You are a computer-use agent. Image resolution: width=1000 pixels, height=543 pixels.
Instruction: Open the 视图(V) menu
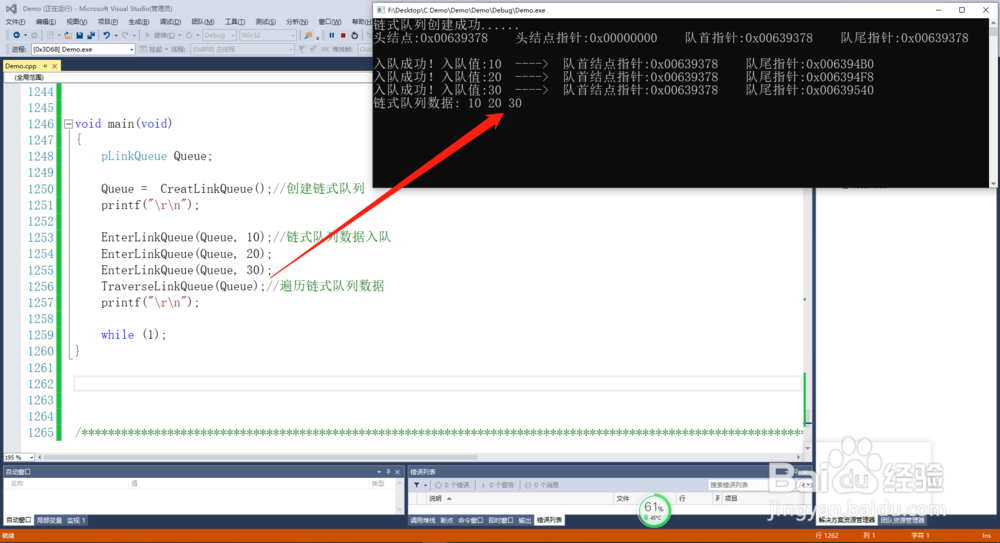(77, 22)
